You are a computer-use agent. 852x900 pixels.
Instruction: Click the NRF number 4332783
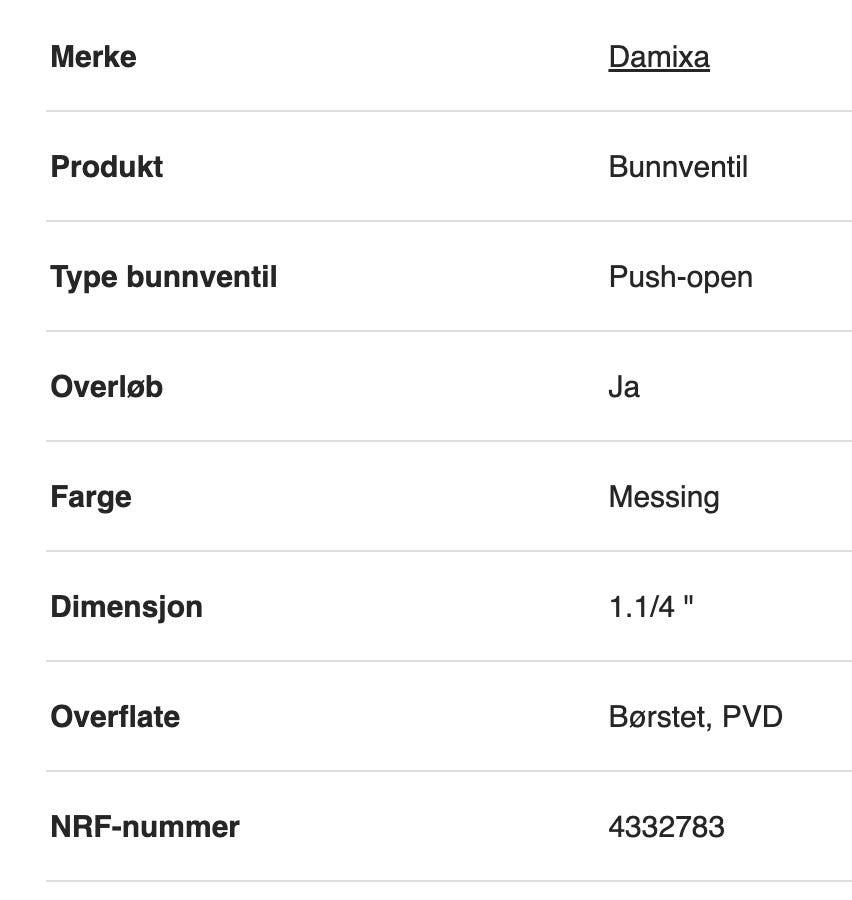pos(666,827)
